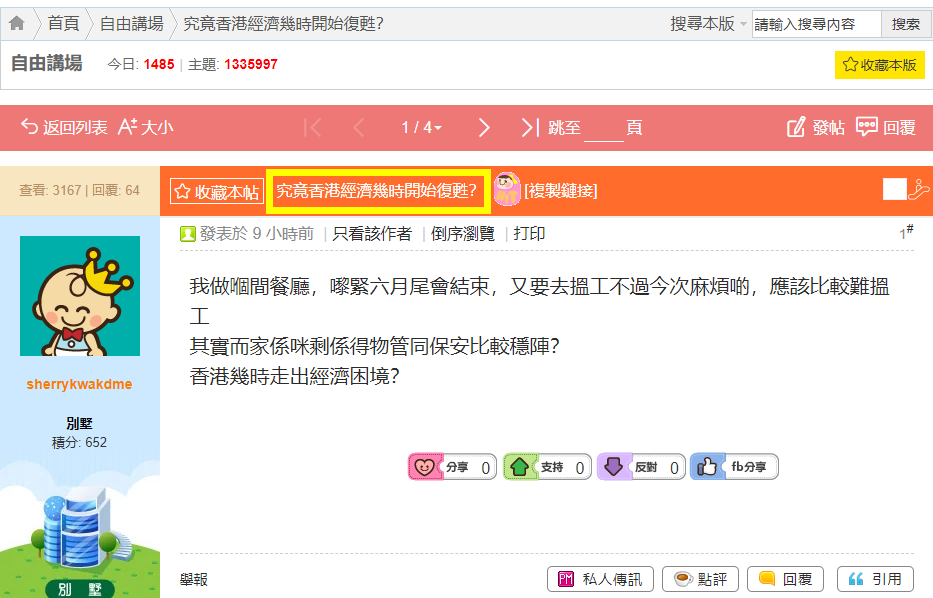Open A± 大小 font size option

point(146,127)
